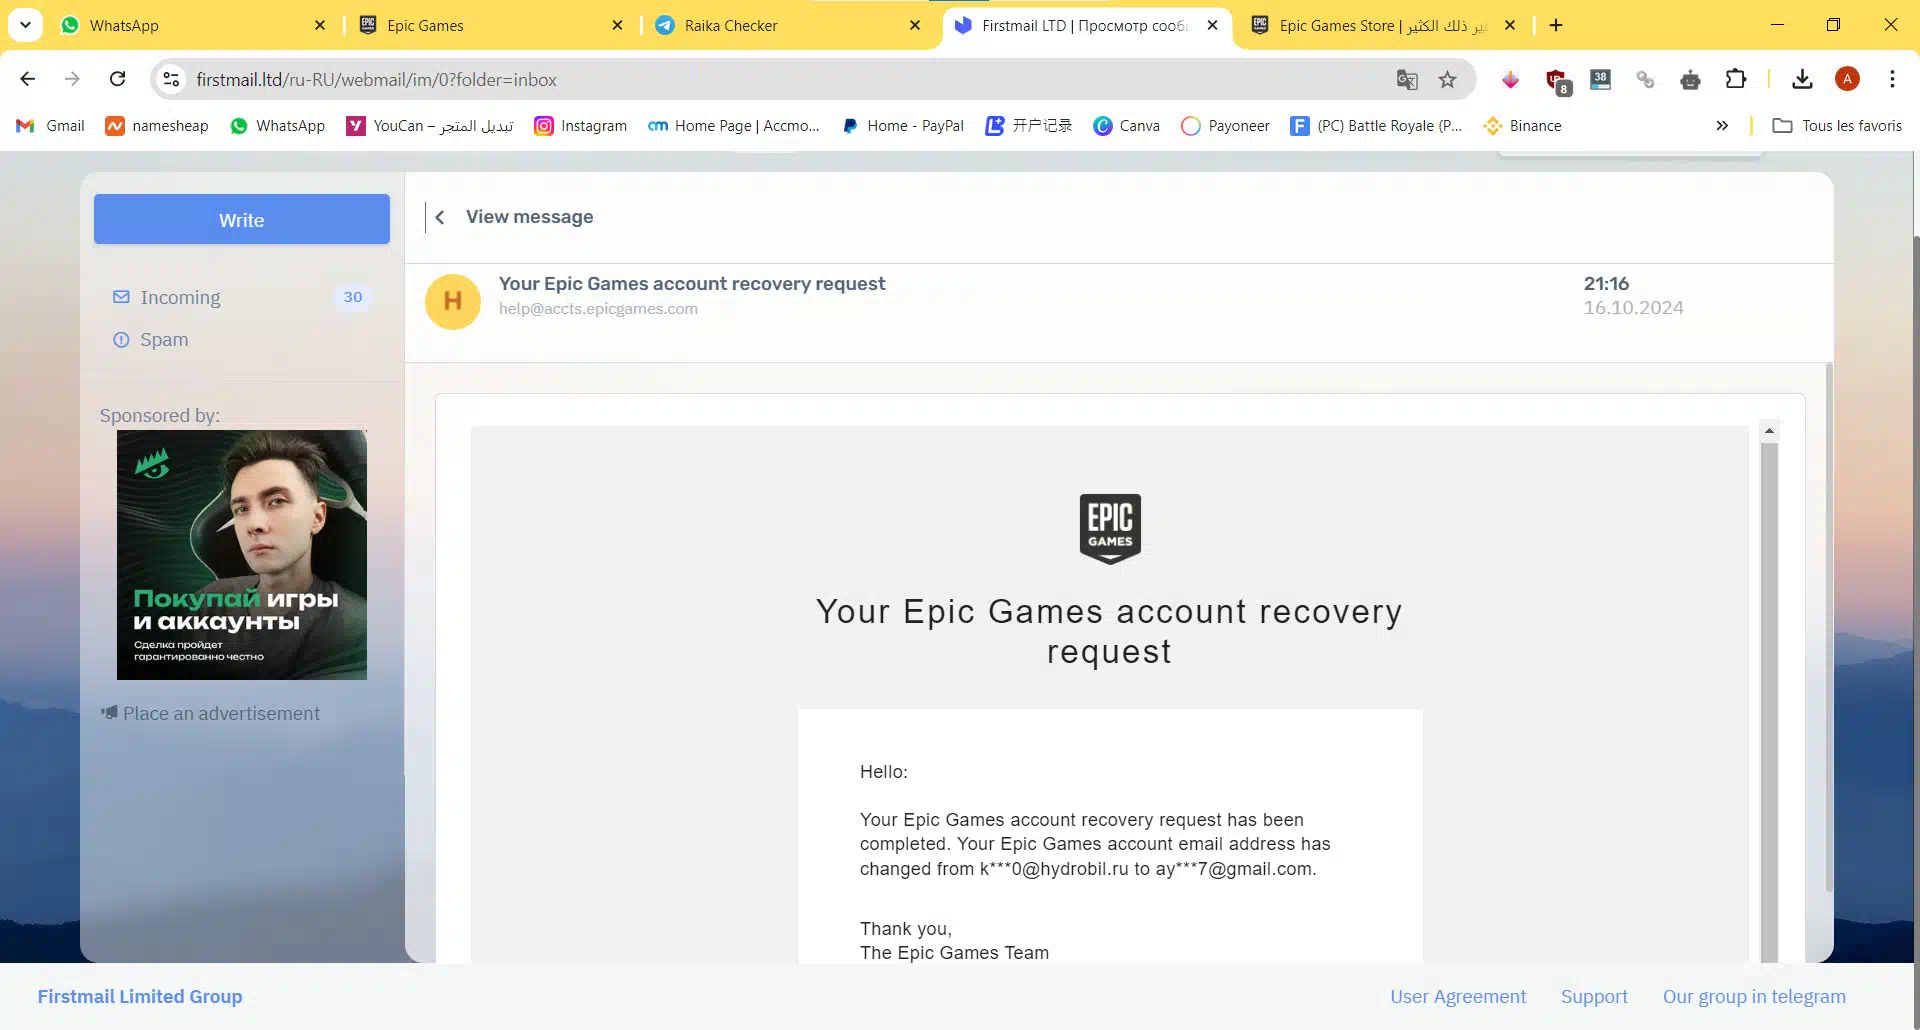Open the Gmail bookmark
This screenshot has width=1920, height=1030.
[x=51, y=125]
